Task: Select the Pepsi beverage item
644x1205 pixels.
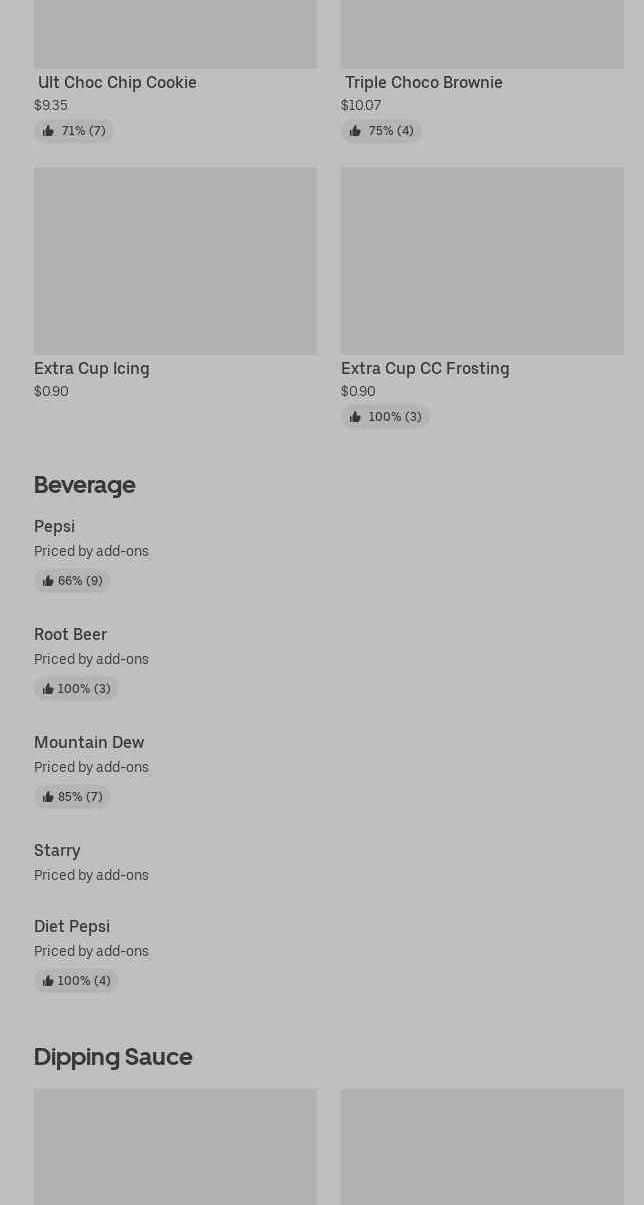Action: click(x=55, y=526)
